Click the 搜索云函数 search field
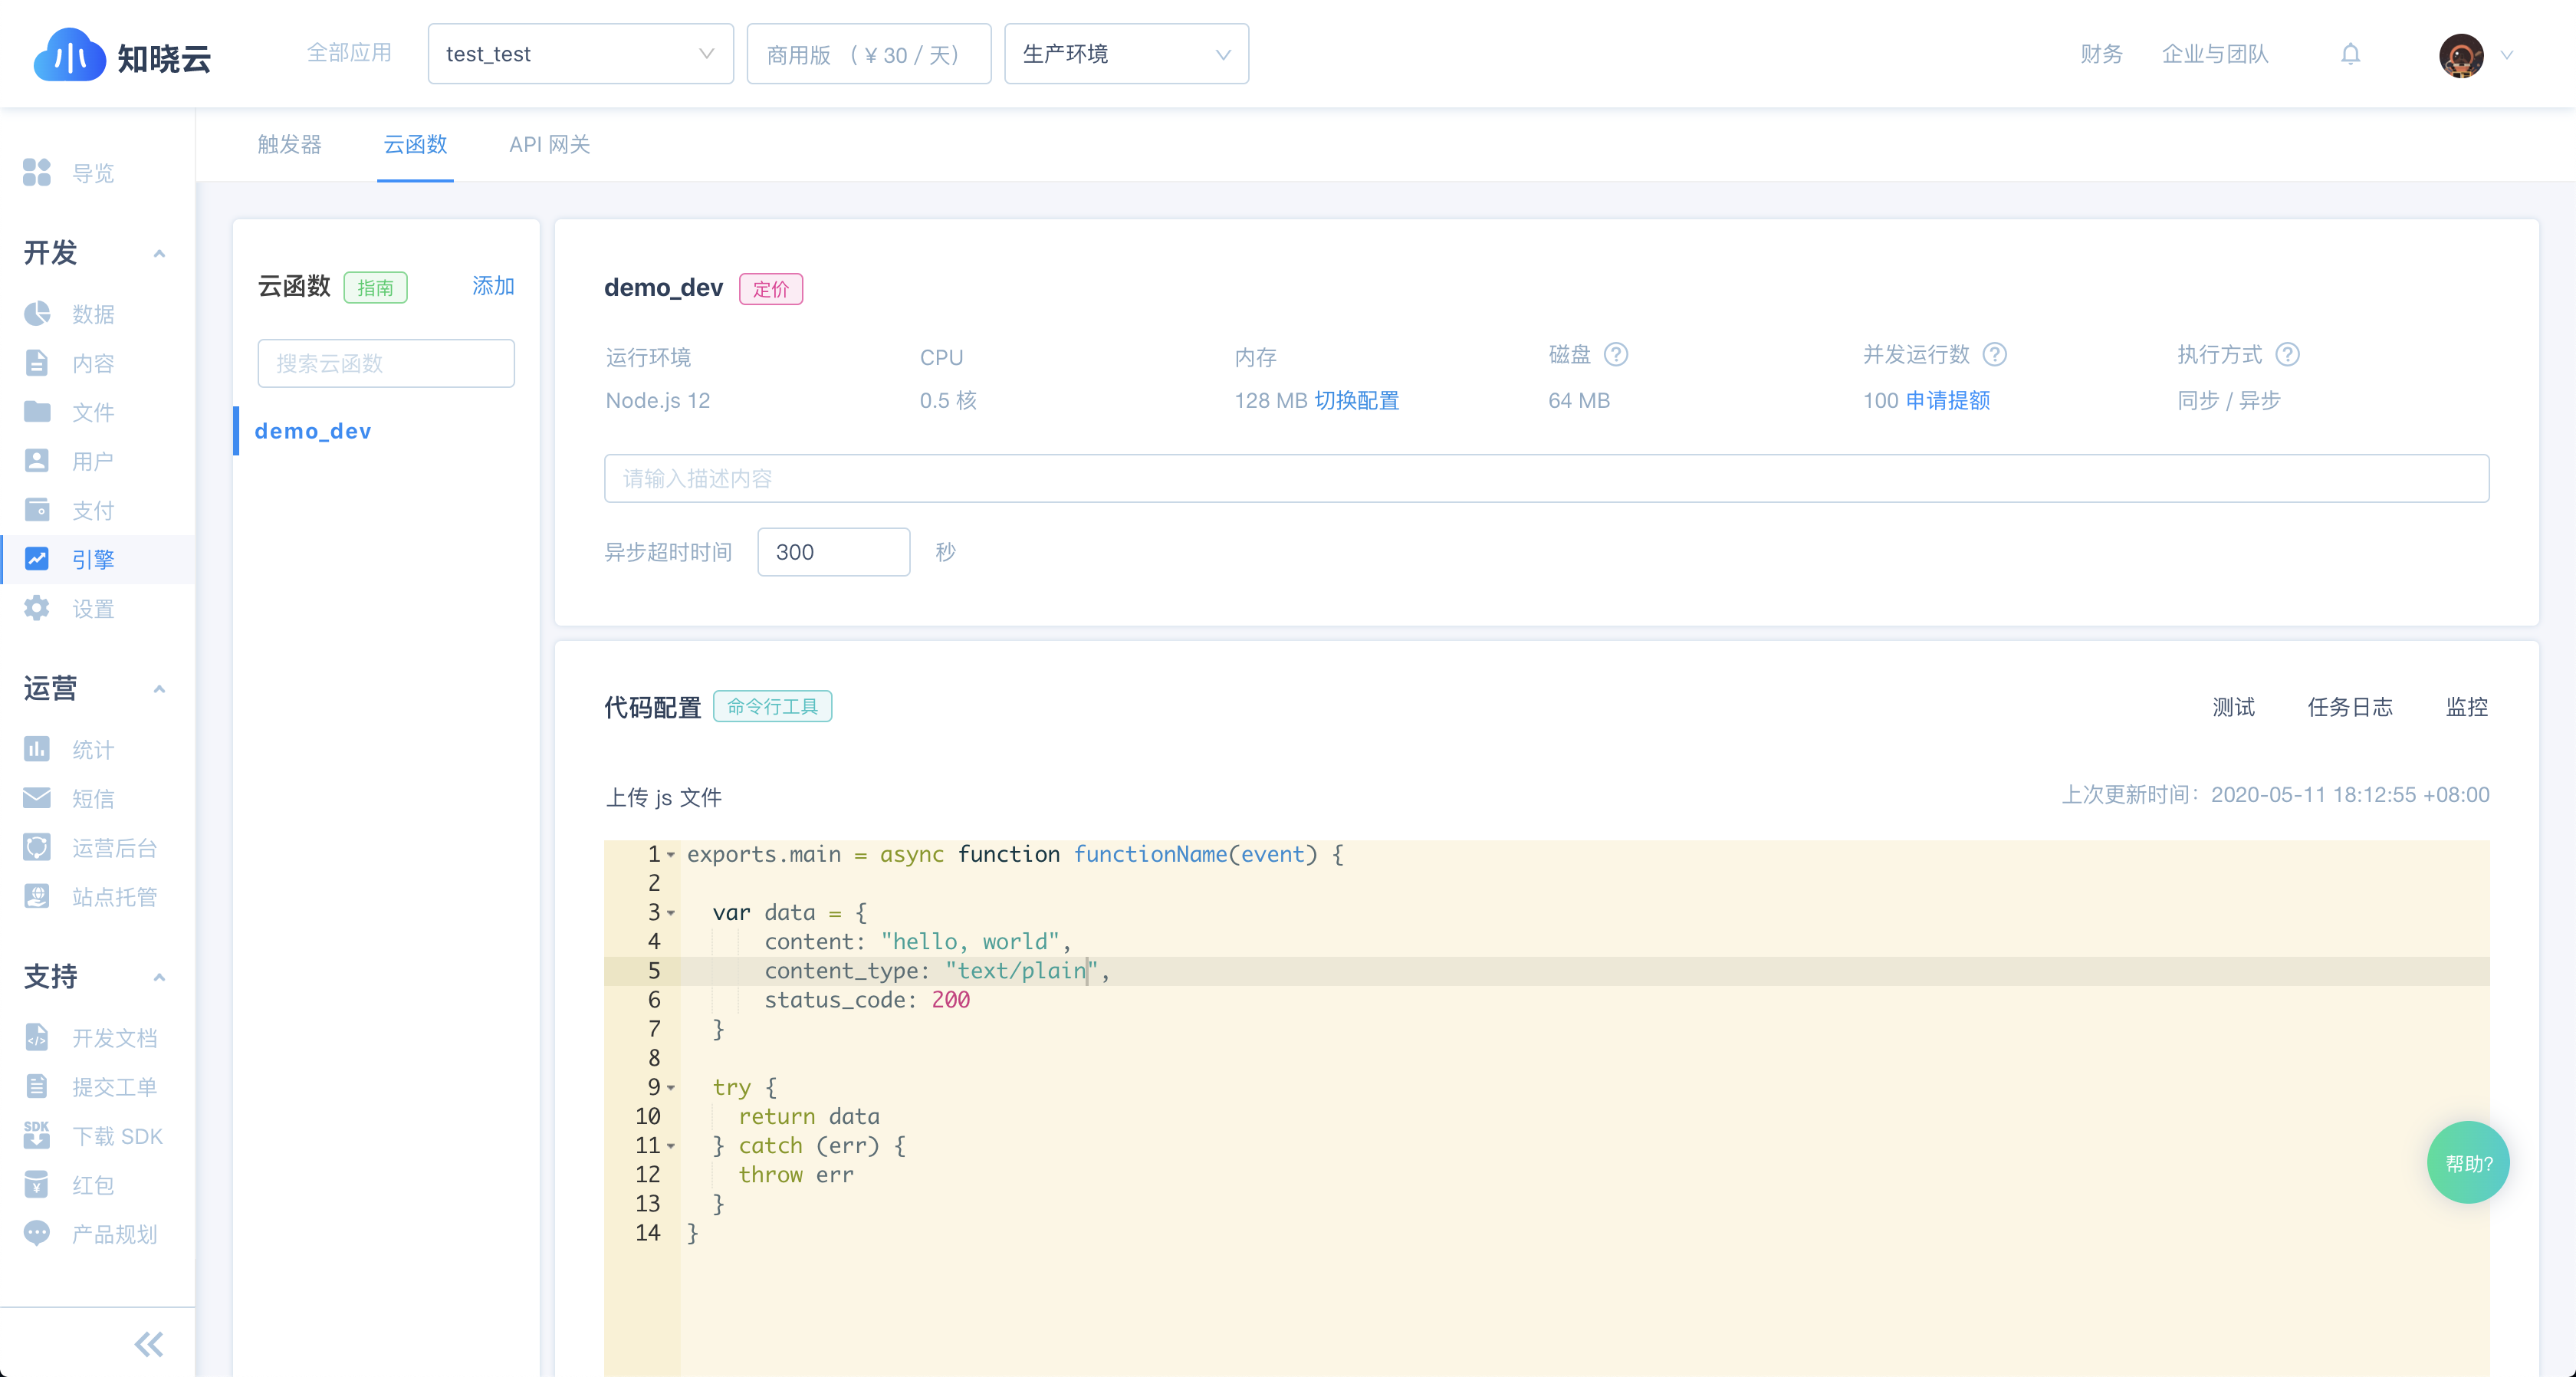The image size is (2576, 1377). pos(386,363)
